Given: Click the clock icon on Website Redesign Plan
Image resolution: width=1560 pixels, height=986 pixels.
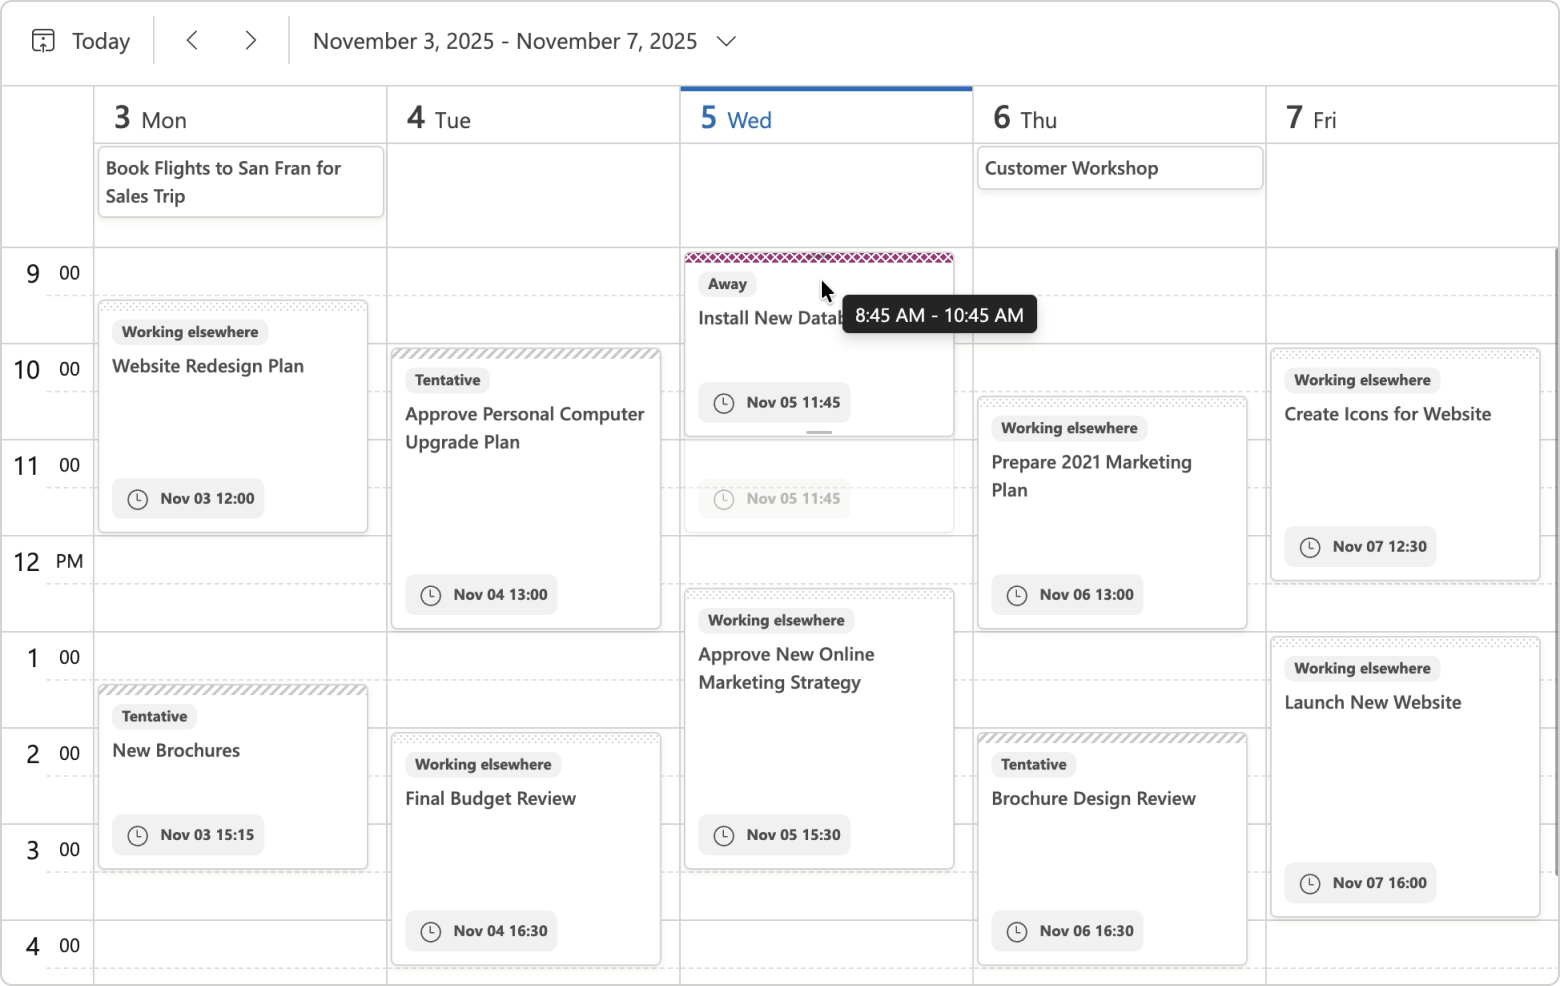Looking at the screenshot, I should pos(136,498).
